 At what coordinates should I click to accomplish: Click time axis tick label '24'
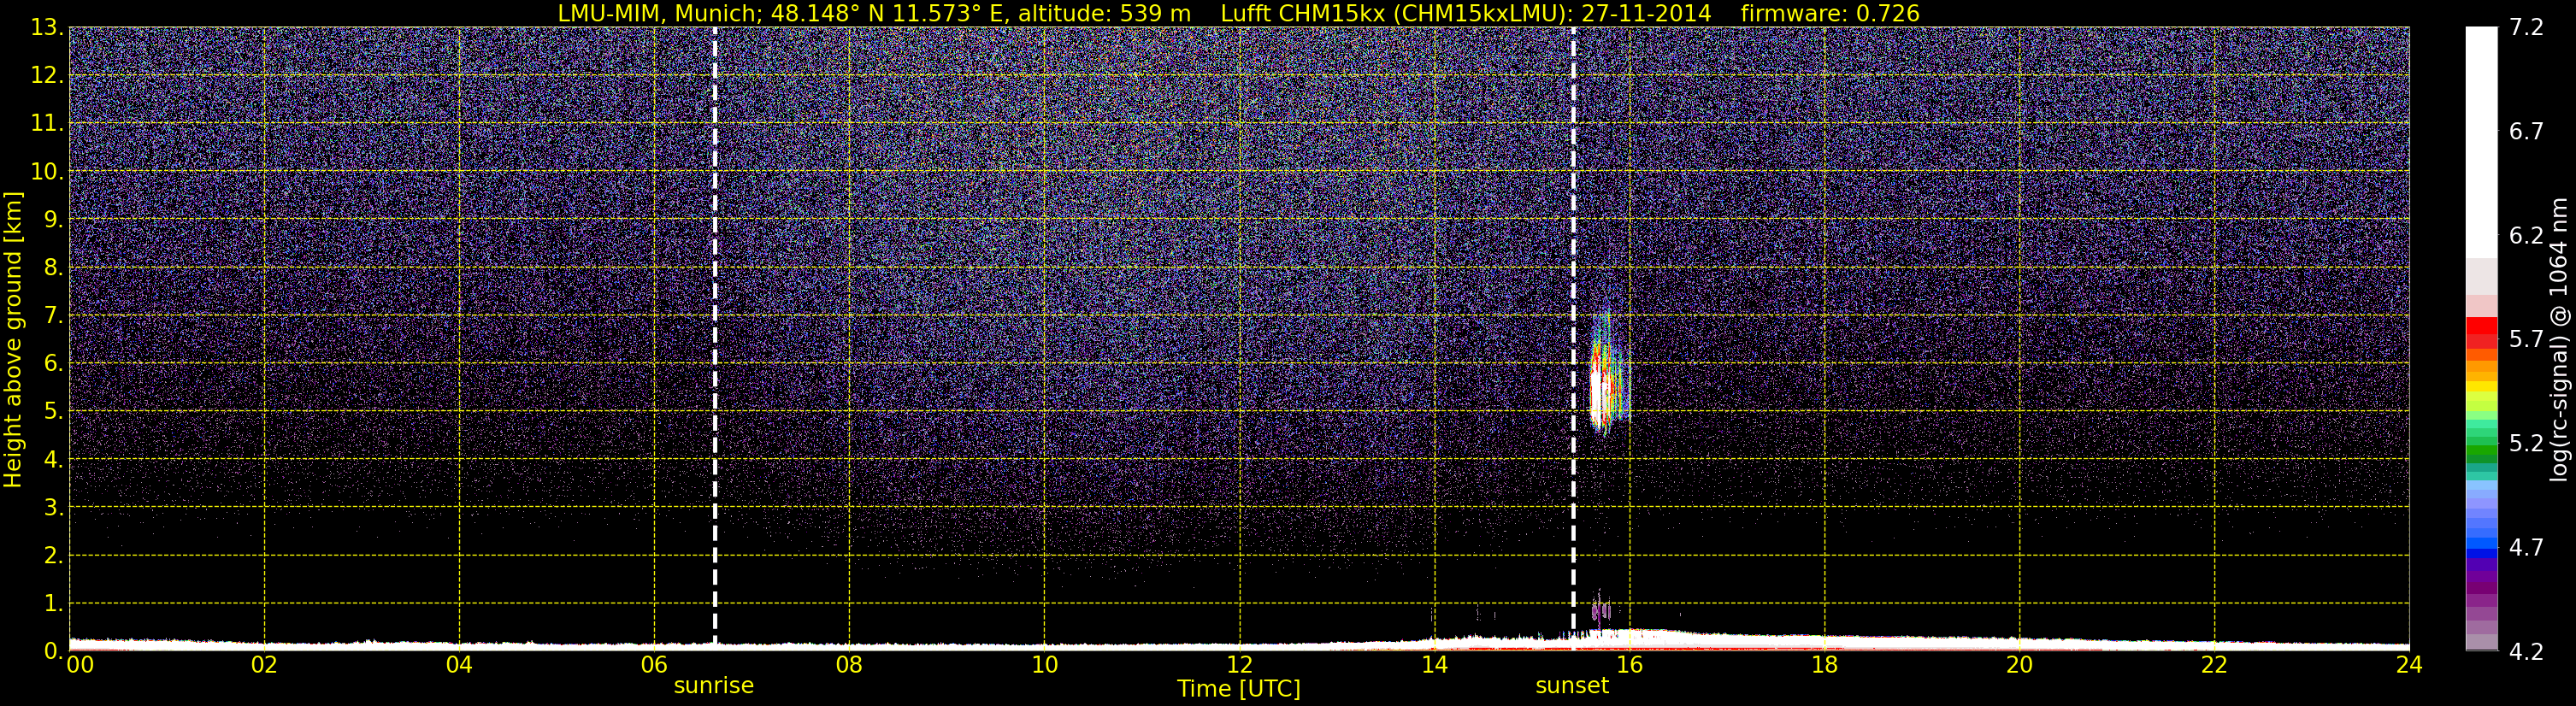point(2409,665)
